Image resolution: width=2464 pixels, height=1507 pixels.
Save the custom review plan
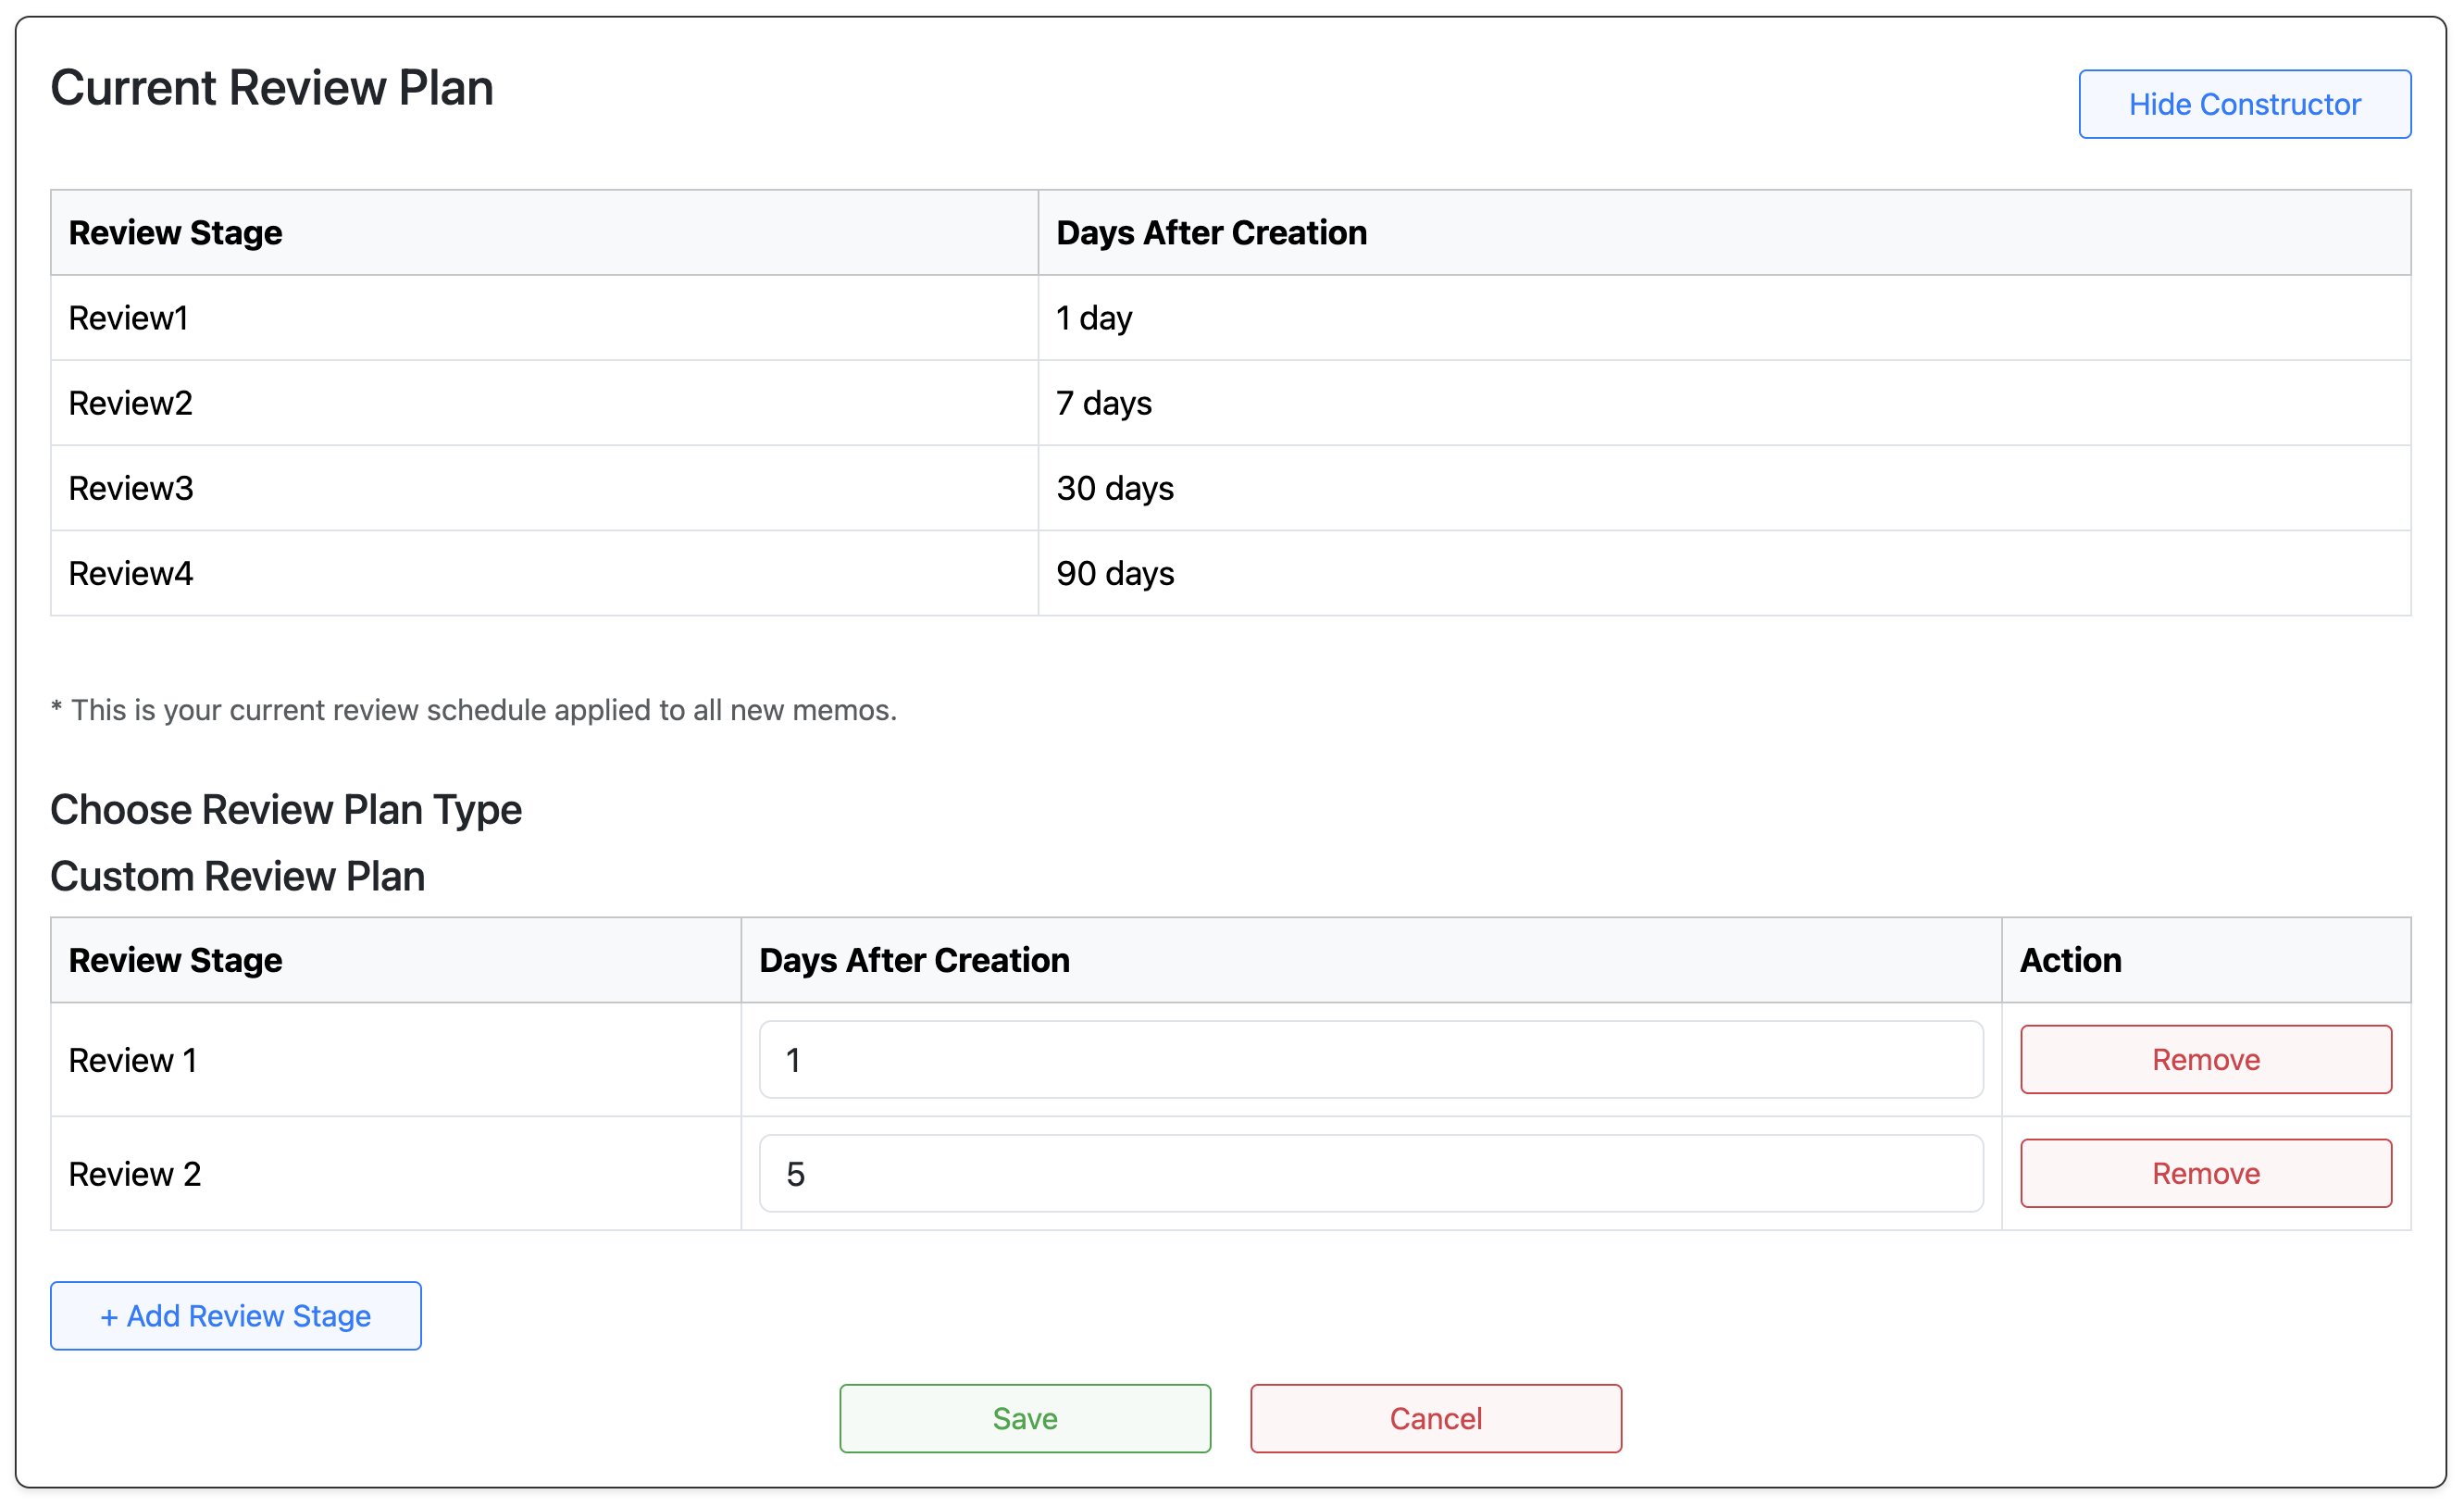point(1025,1418)
